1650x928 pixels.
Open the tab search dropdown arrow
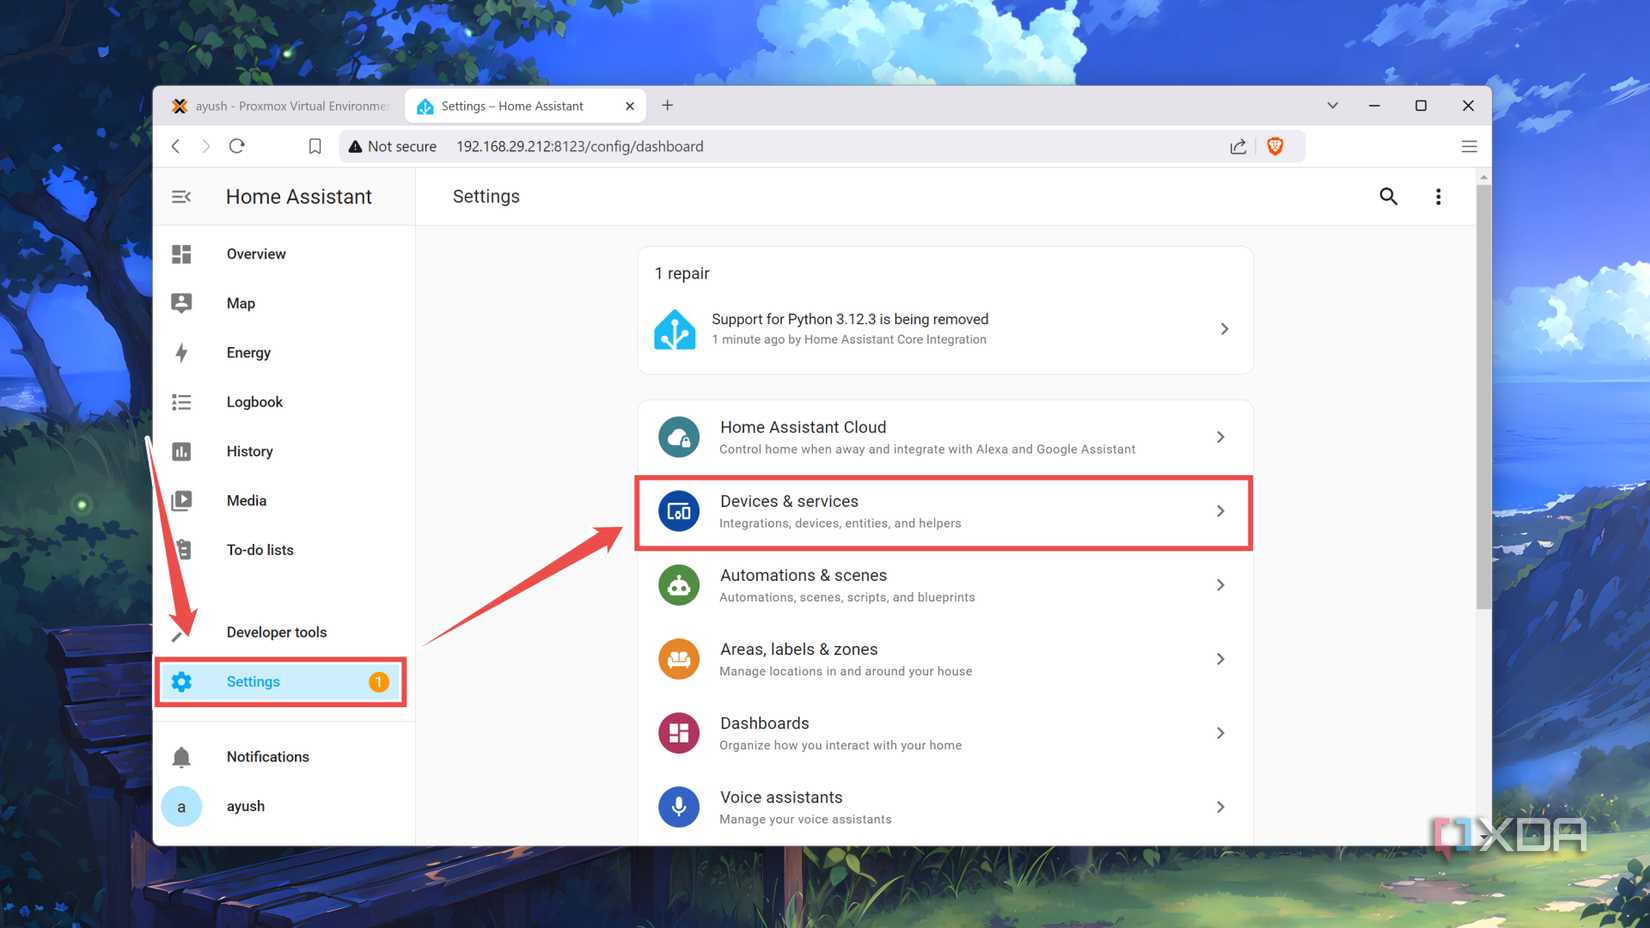click(x=1332, y=106)
